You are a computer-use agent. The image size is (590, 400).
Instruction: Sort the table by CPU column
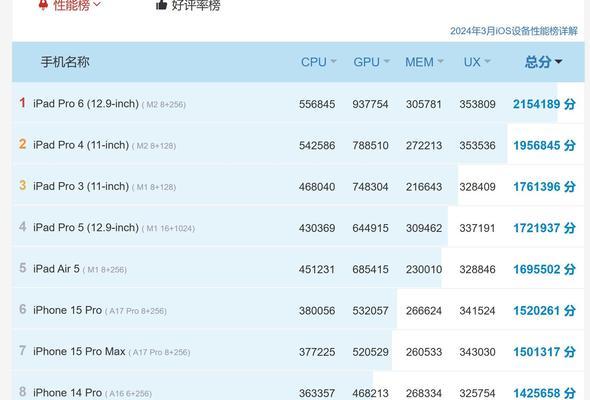click(x=318, y=62)
